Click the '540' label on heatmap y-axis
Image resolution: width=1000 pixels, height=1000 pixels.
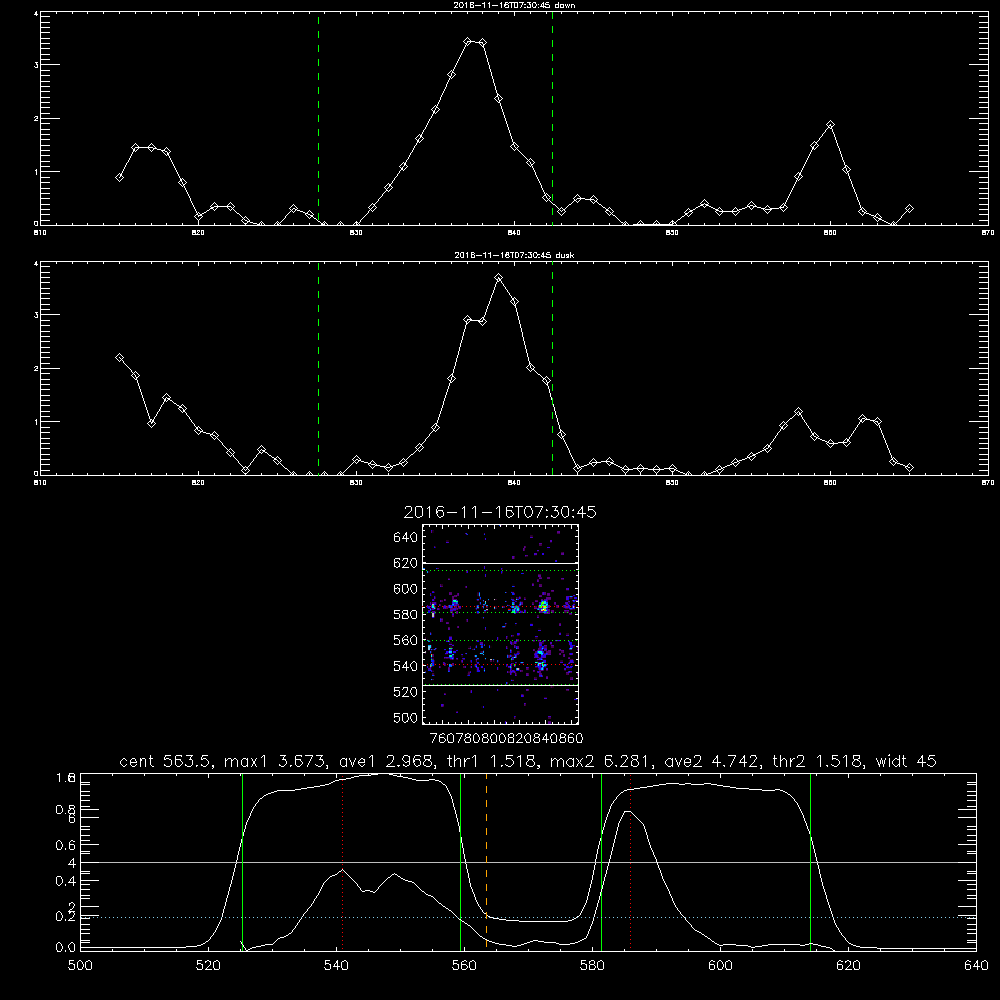coord(406,666)
